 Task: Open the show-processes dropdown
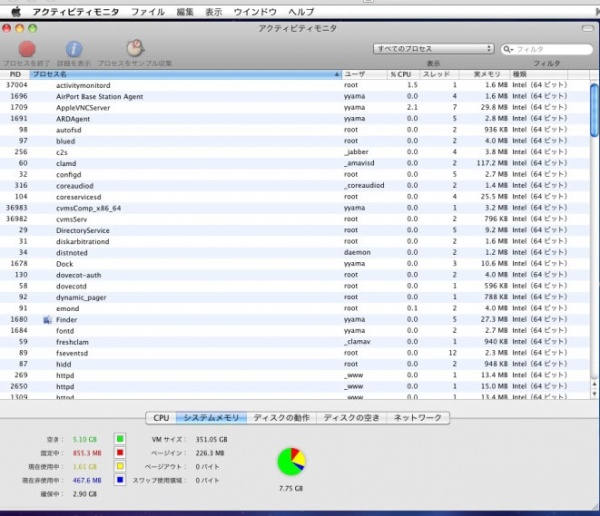point(434,49)
